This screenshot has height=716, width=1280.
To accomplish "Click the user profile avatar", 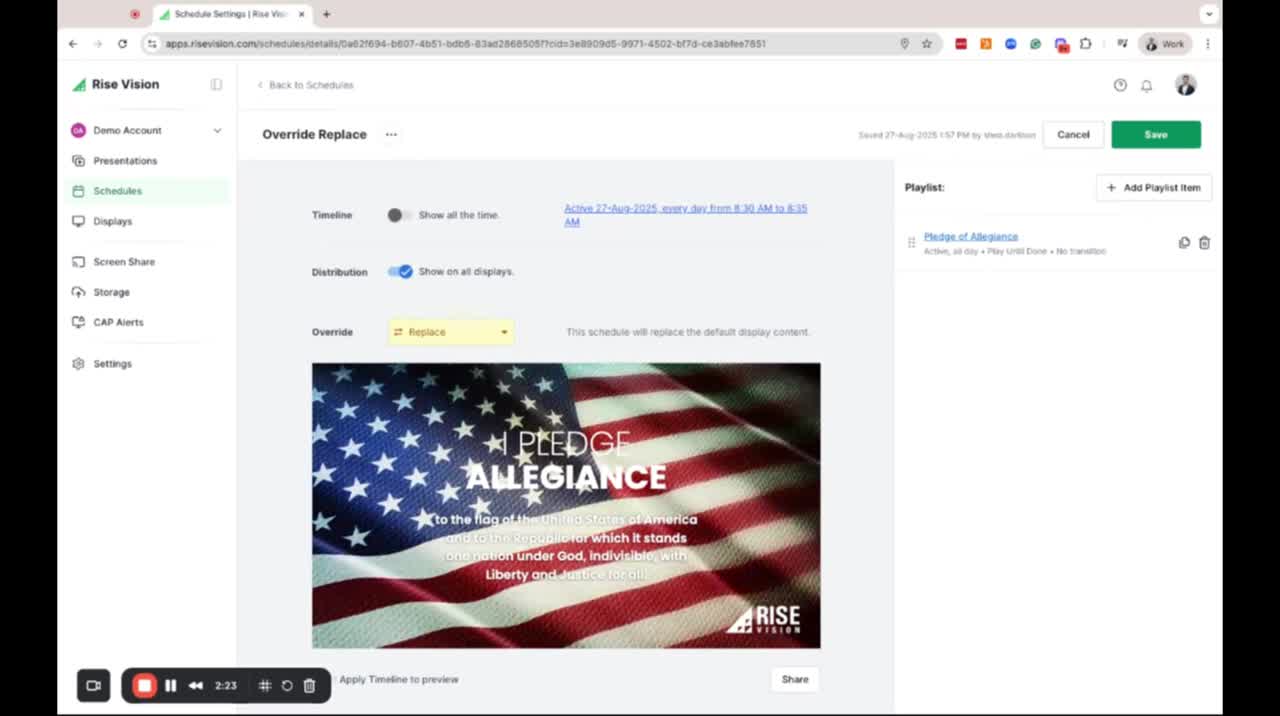I will [x=1185, y=86].
